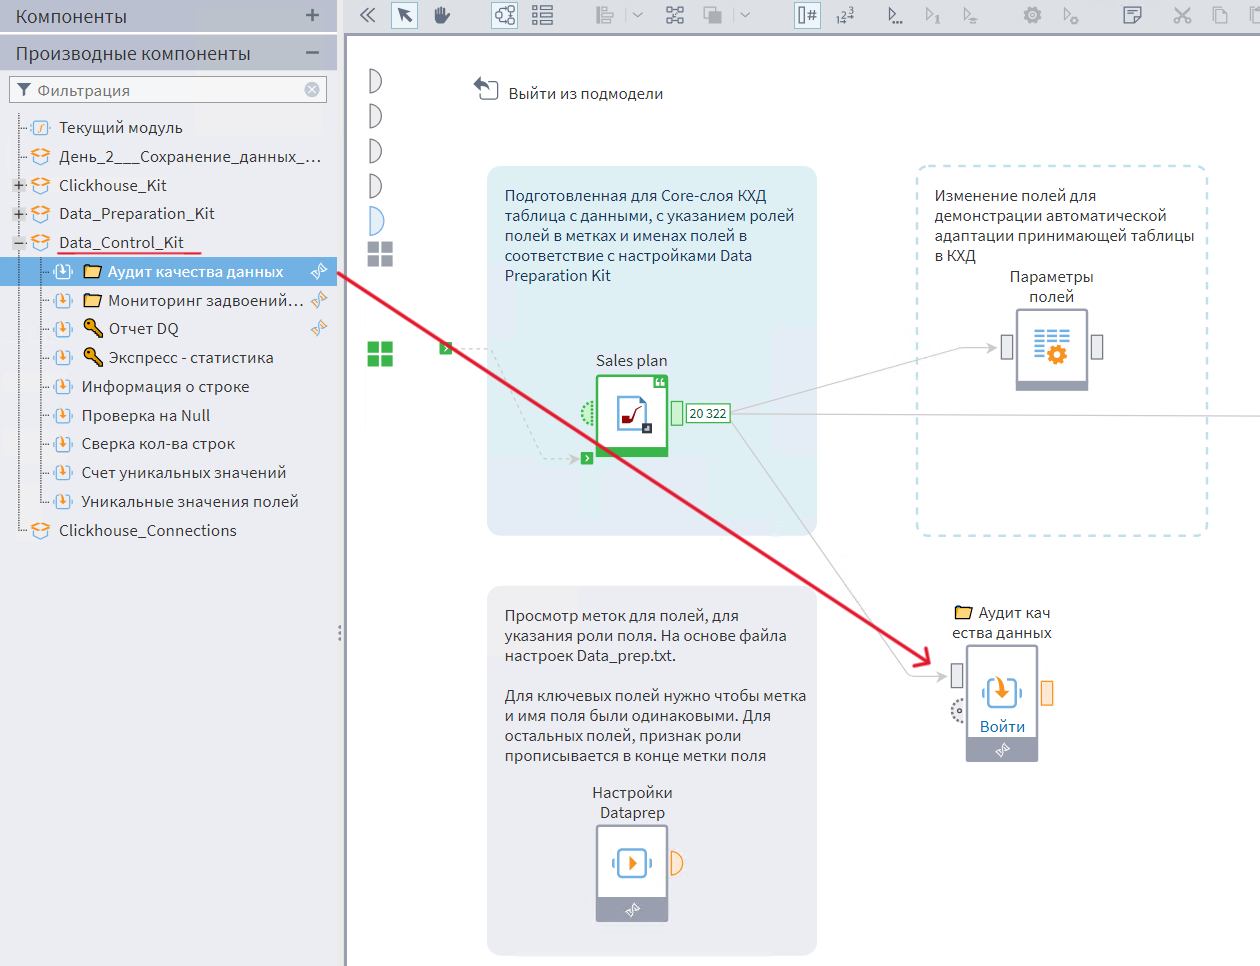1260x966 pixels.
Task: Collapse the Data_Control_Kit tree node
Action: tap(19, 243)
